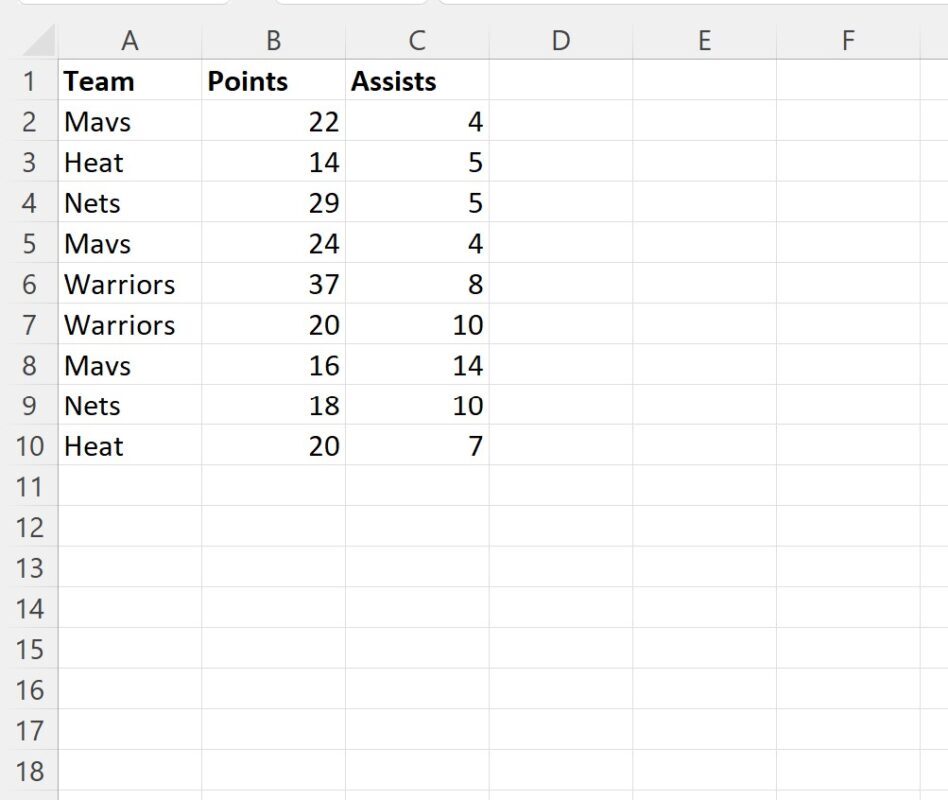The height and width of the screenshot is (800, 948).
Task: Click column C header
Action: (417, 41)
